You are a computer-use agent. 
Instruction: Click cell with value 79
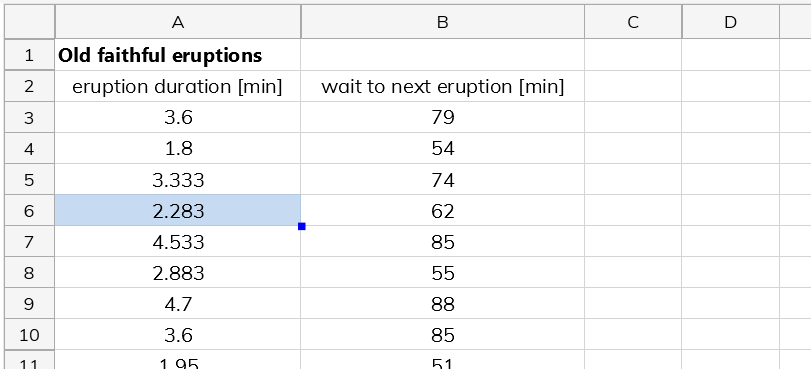tap(443, 117)
